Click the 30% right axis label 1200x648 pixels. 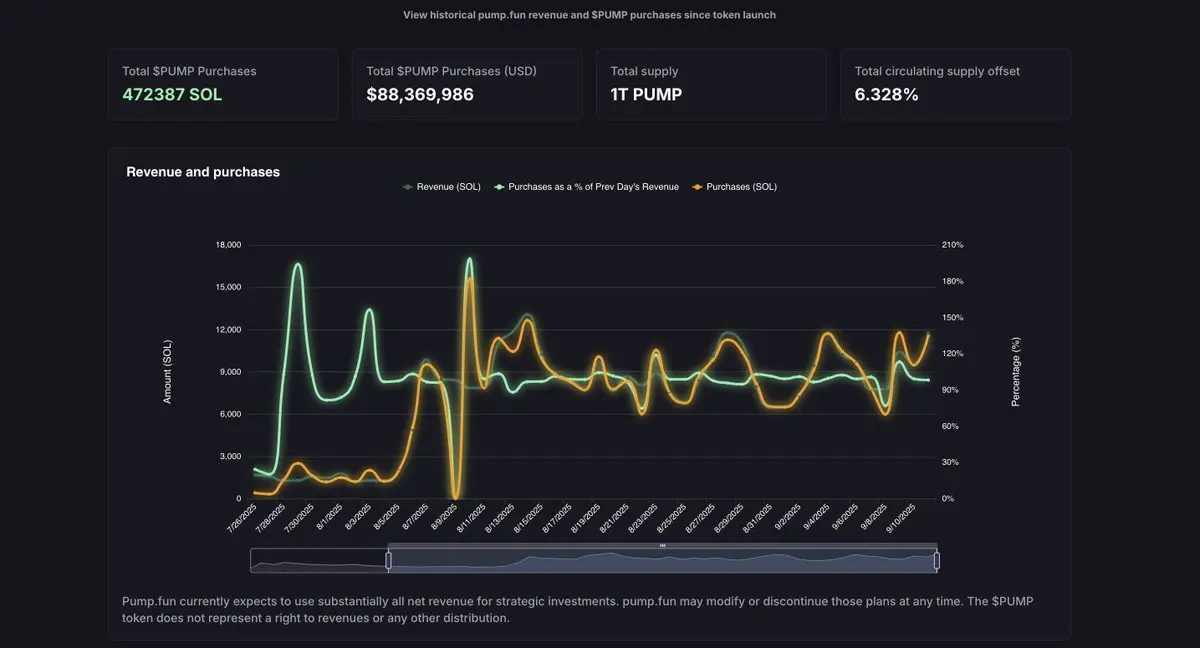point(950,462)
